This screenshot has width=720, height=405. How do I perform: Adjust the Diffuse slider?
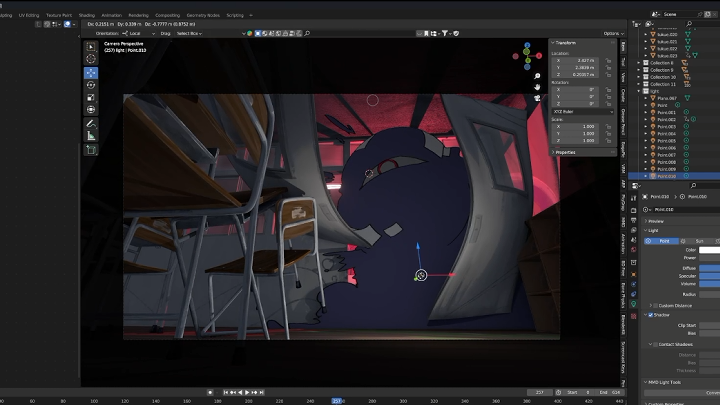point(709,268)
